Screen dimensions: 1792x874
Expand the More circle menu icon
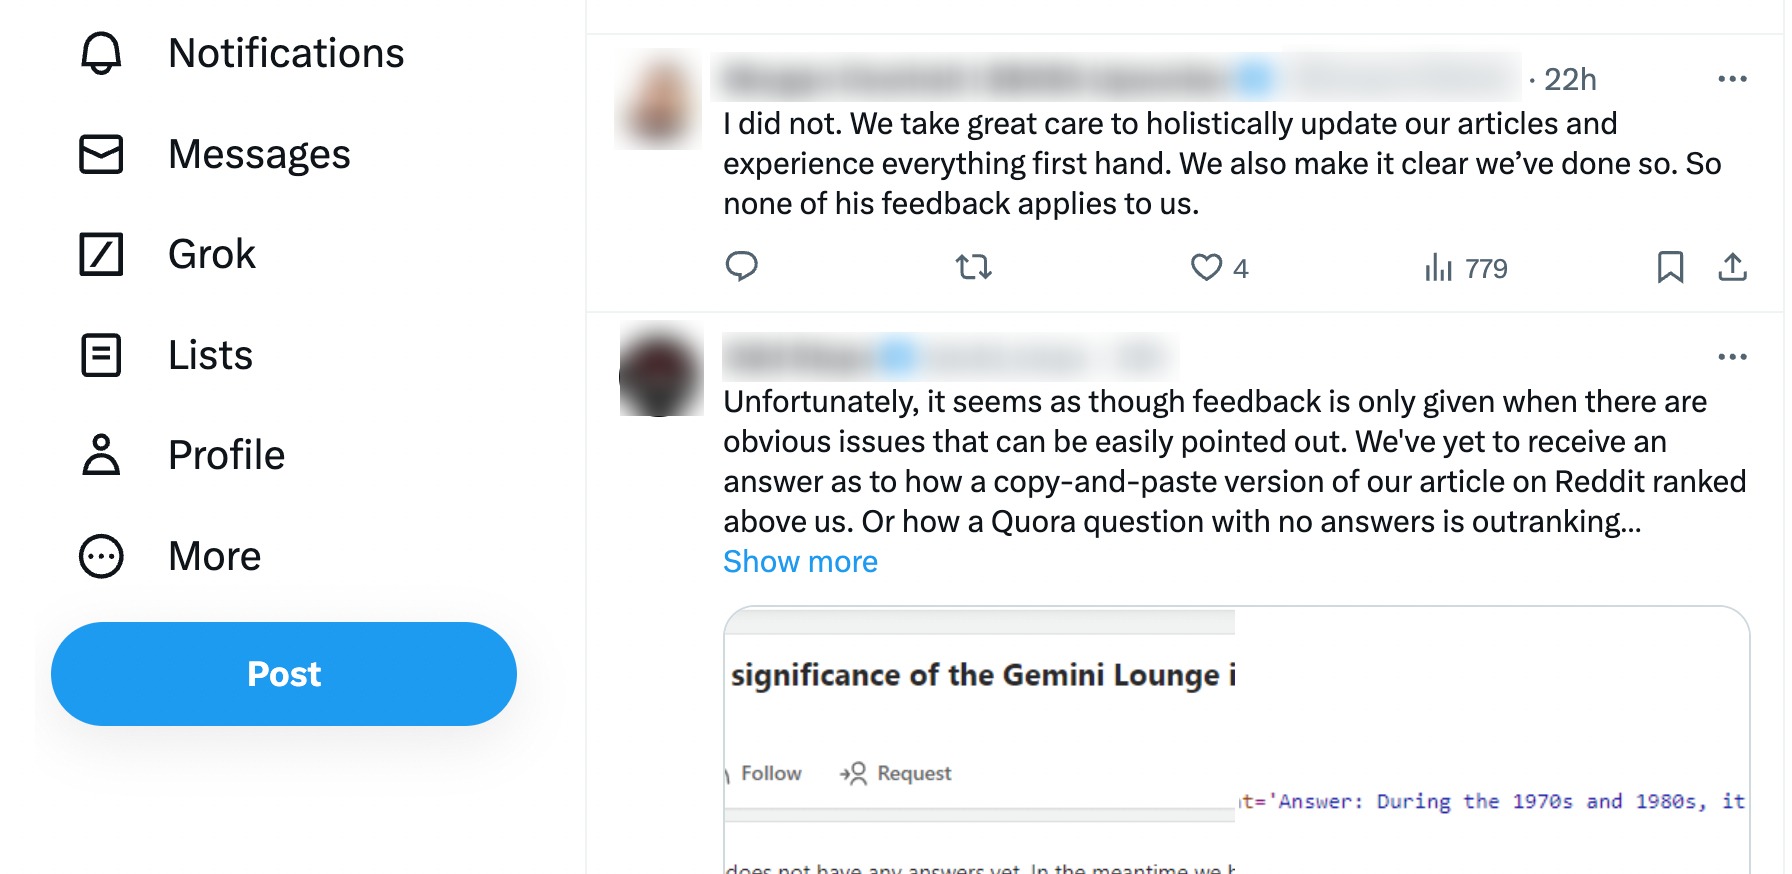(x=101, y=556)
